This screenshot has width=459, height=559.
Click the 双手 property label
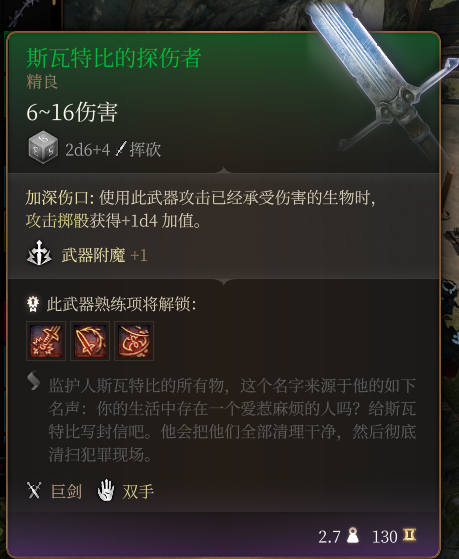coord(138,491)
